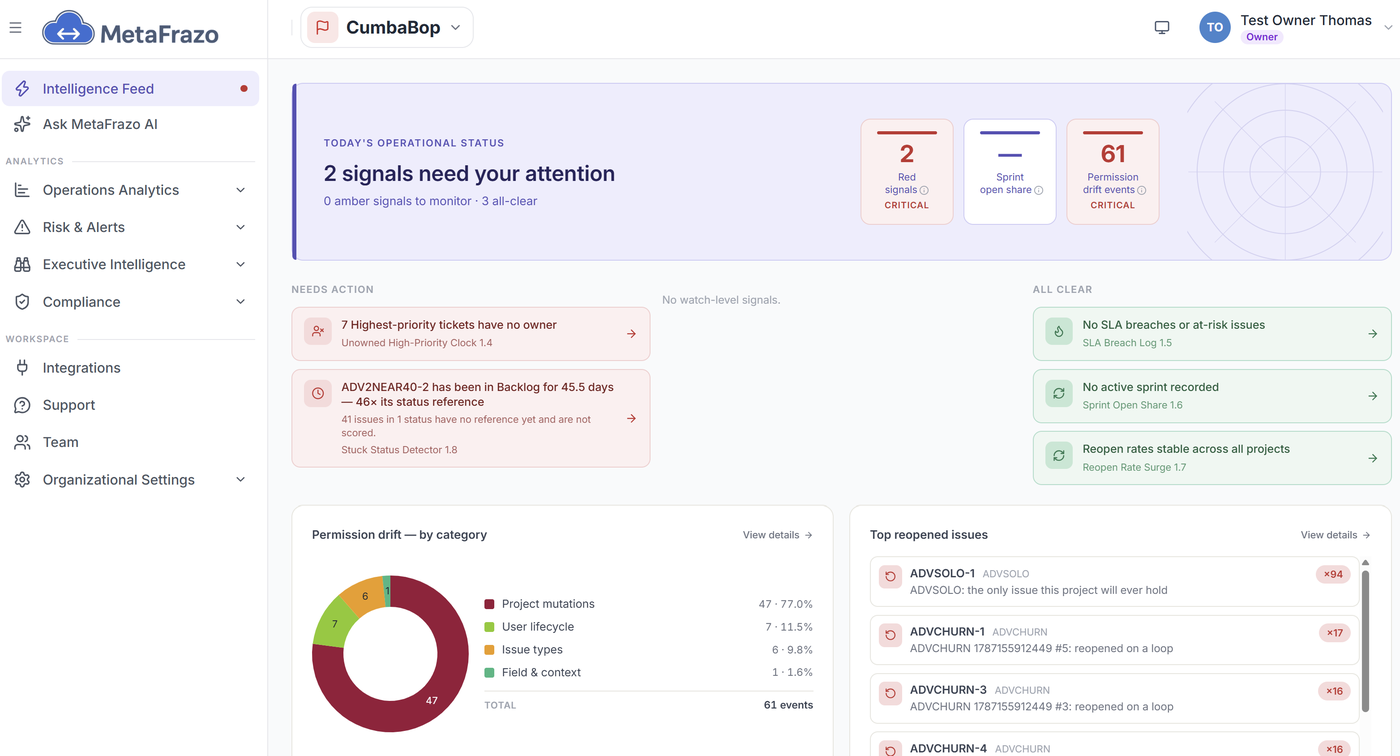This screenshot has width=1400, height=756.
Task: Click refresh icon on No active sprint card
Action: pos(1059,393)
